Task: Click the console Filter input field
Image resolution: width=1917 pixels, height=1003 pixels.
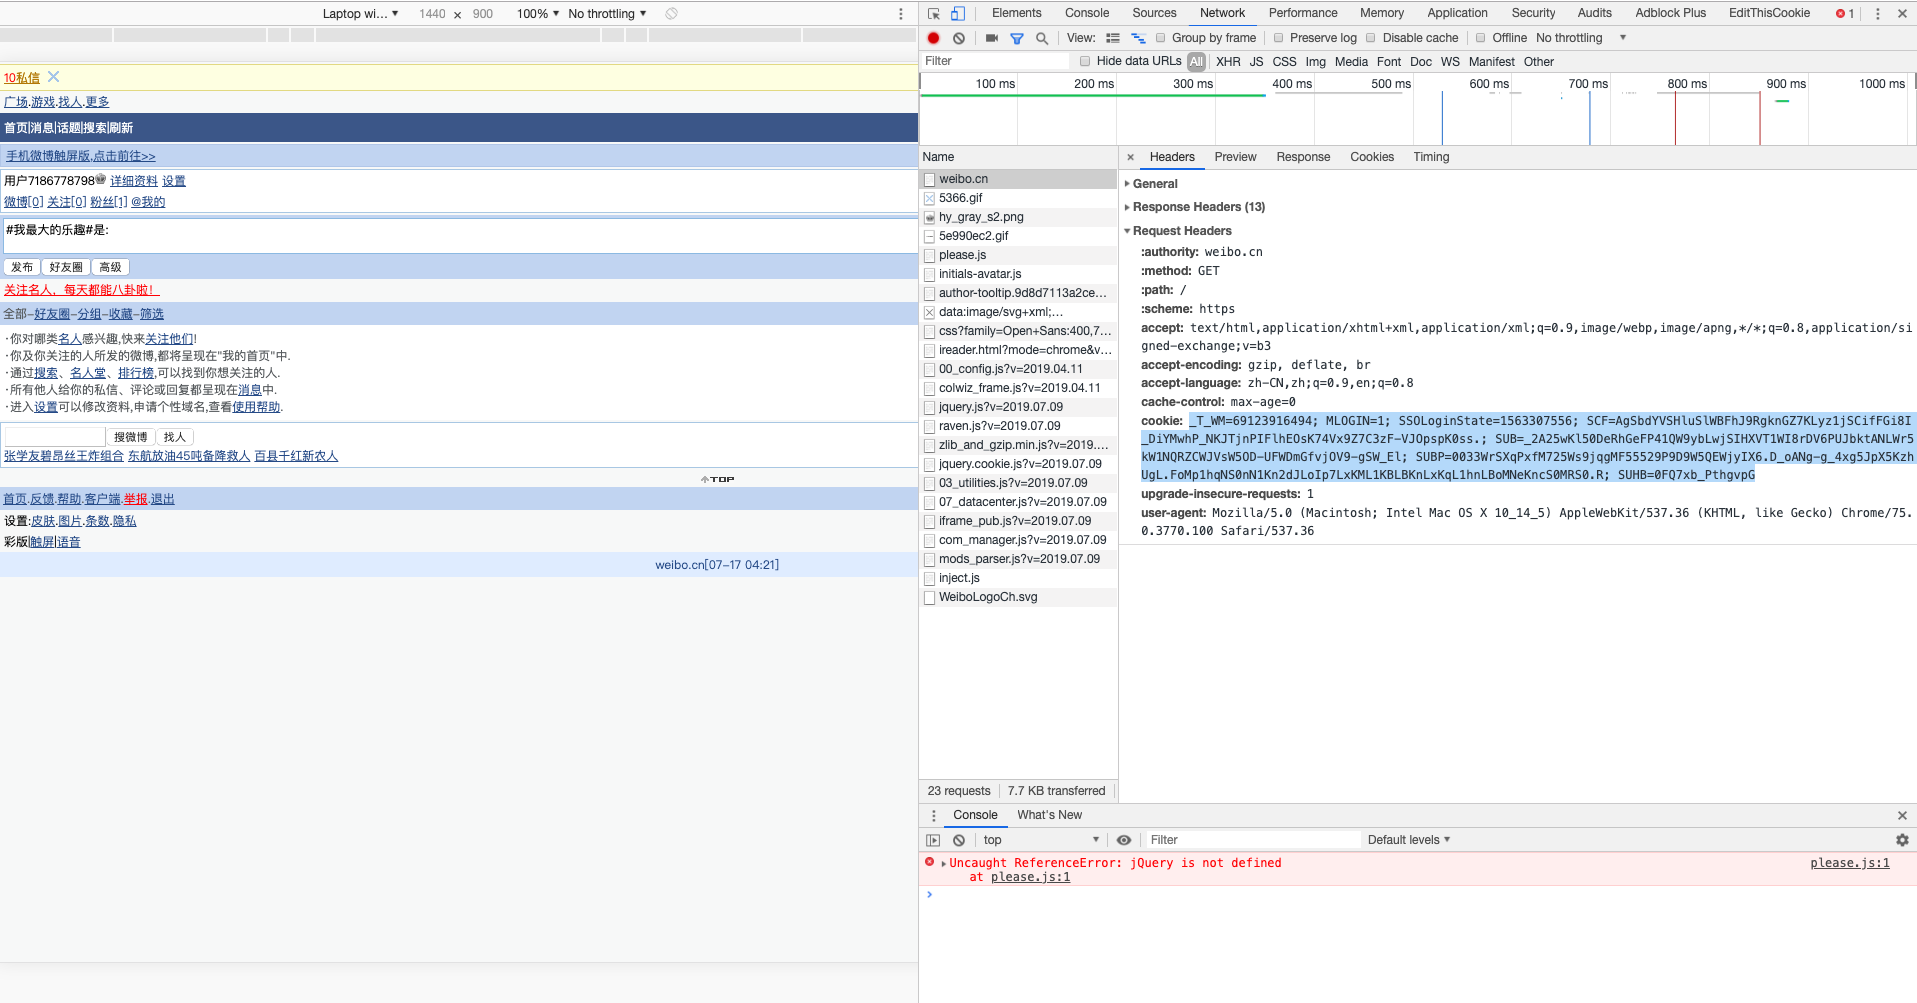Action: tap(1252, 840)
